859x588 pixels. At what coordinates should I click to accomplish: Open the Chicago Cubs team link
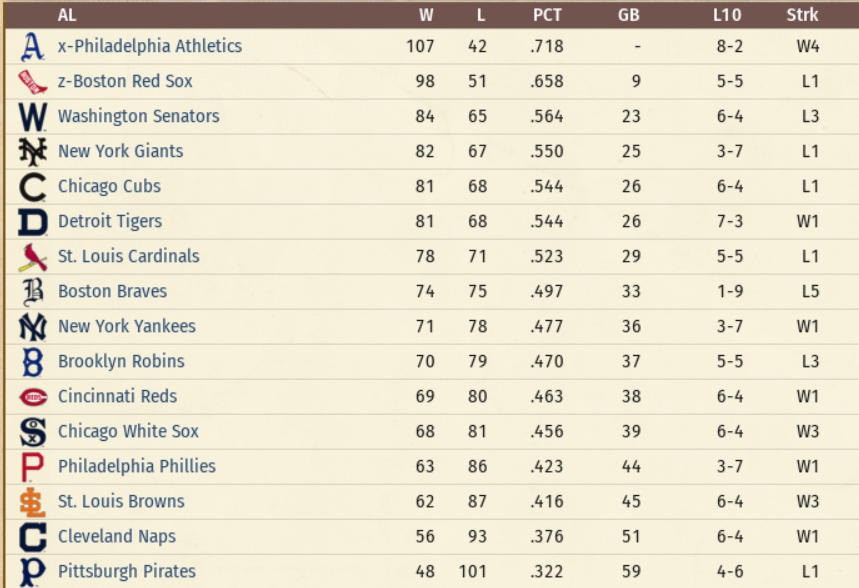pyautogui.click(x=109, y=186)
